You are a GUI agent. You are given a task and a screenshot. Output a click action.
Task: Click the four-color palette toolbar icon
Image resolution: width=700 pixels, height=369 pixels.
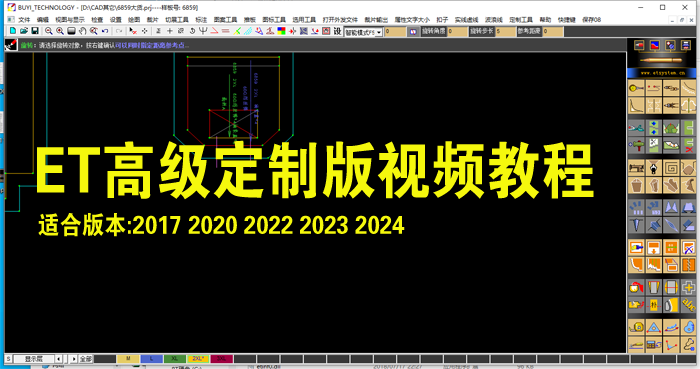[x=281, y=31]
